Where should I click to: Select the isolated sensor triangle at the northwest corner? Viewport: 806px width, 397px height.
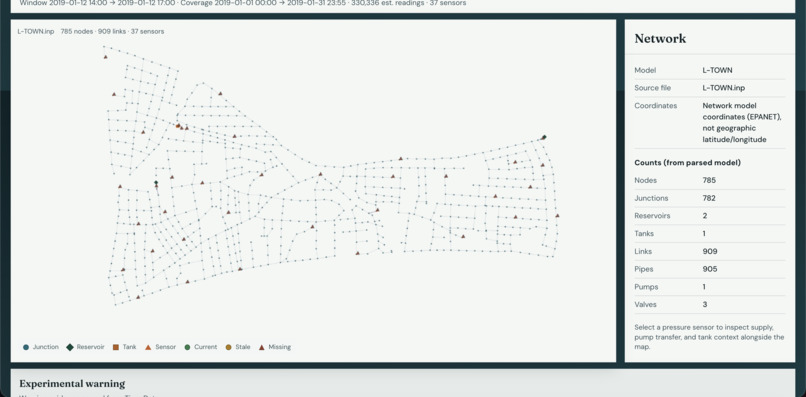pos(105,57)
